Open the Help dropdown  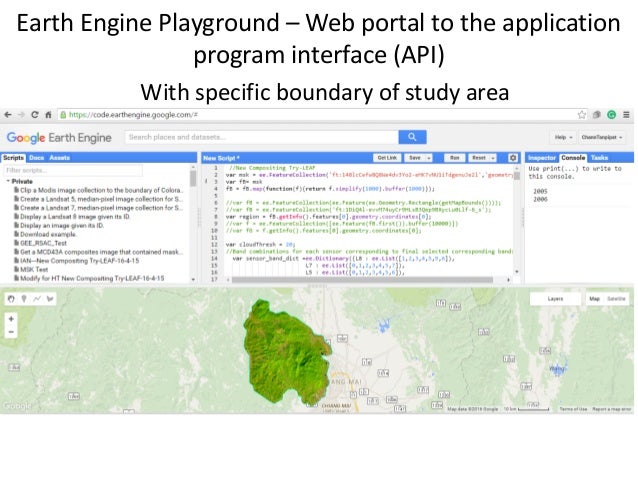pyautogui.click(x=563, y=138)
